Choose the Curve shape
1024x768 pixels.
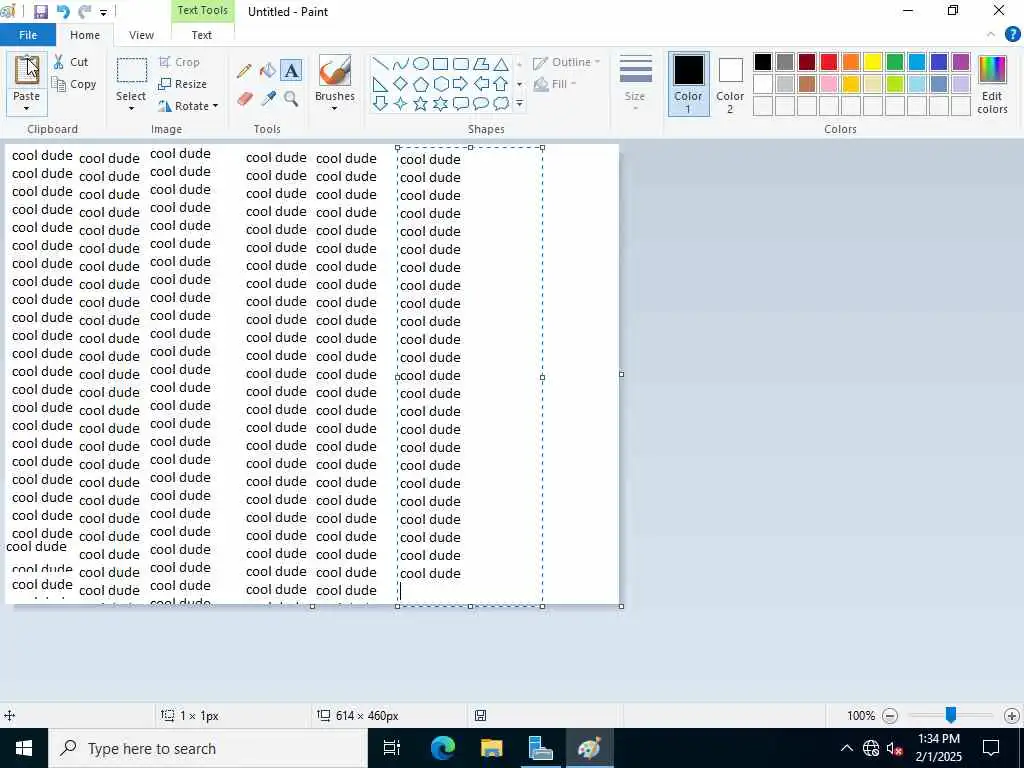pyautogui.click(x=400, y=63)
